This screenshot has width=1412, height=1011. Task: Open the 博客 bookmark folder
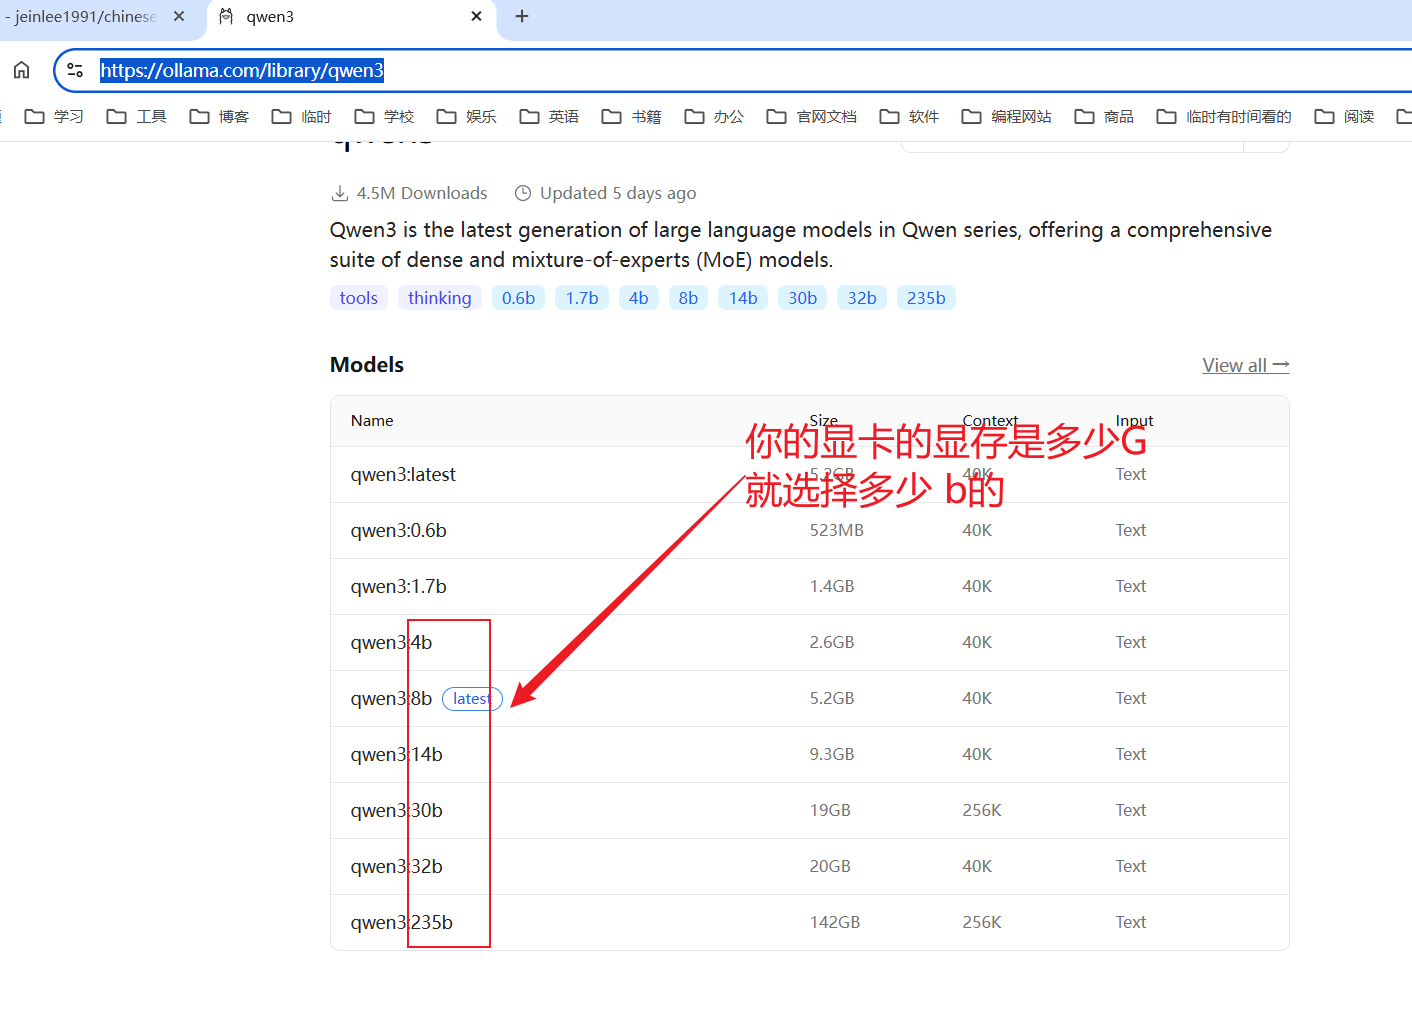click(x=219, y=117)
